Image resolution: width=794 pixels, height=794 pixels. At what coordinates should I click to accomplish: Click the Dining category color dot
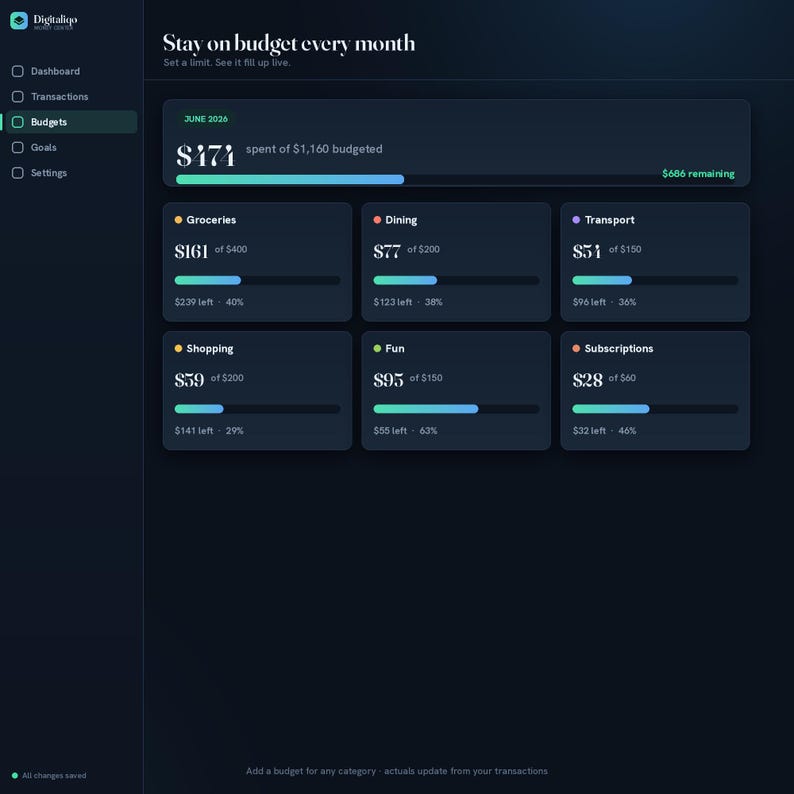point(377,220)
